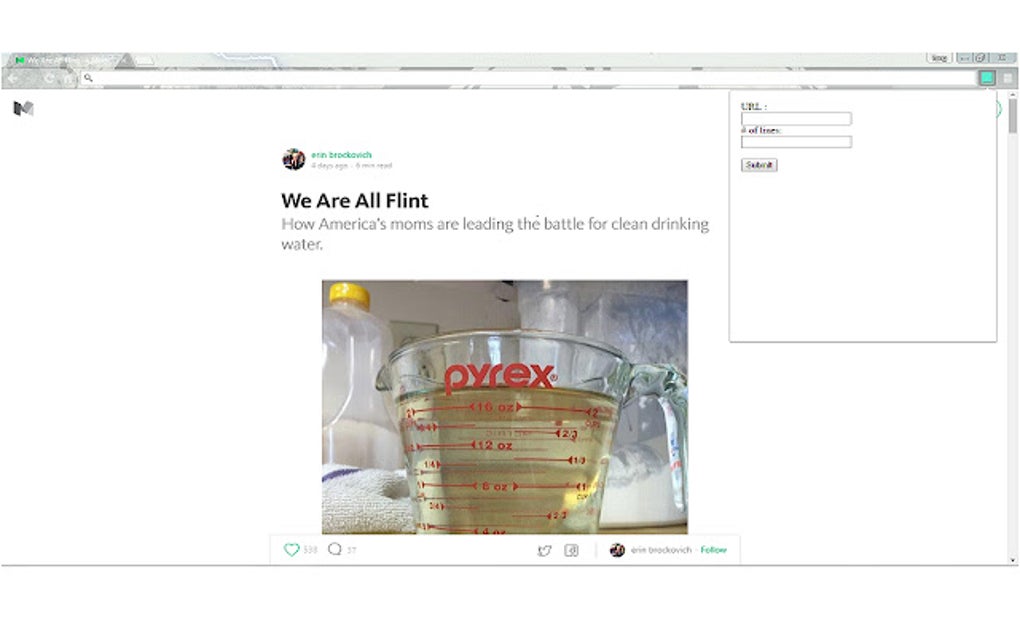Reload the page with refresh icon
This screenshot has width=1020, height=638.
click(x=49, y=79)
